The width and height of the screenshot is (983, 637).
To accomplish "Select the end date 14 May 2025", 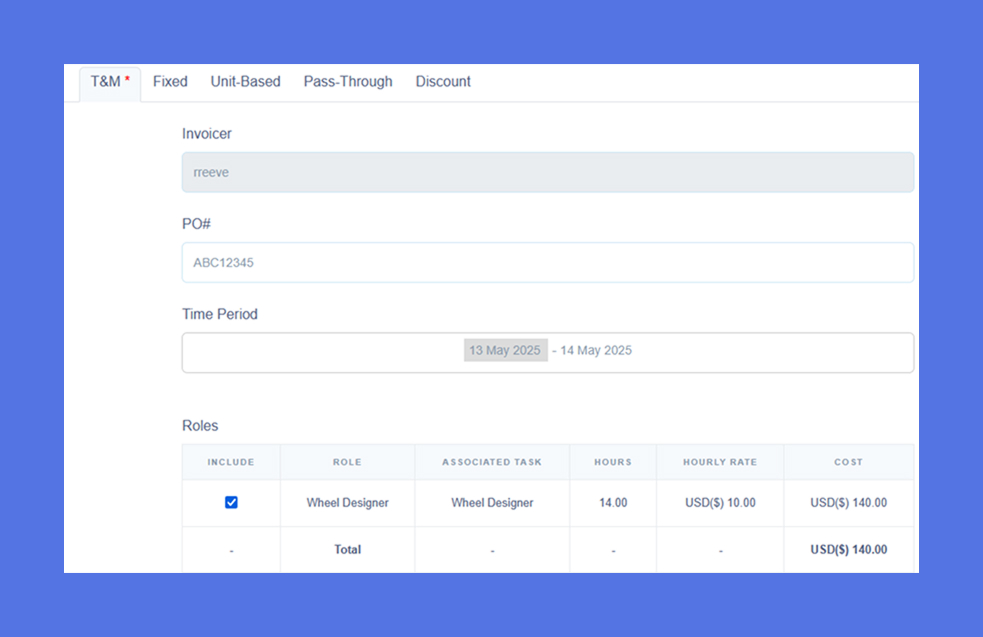I will tap(596, 351).
